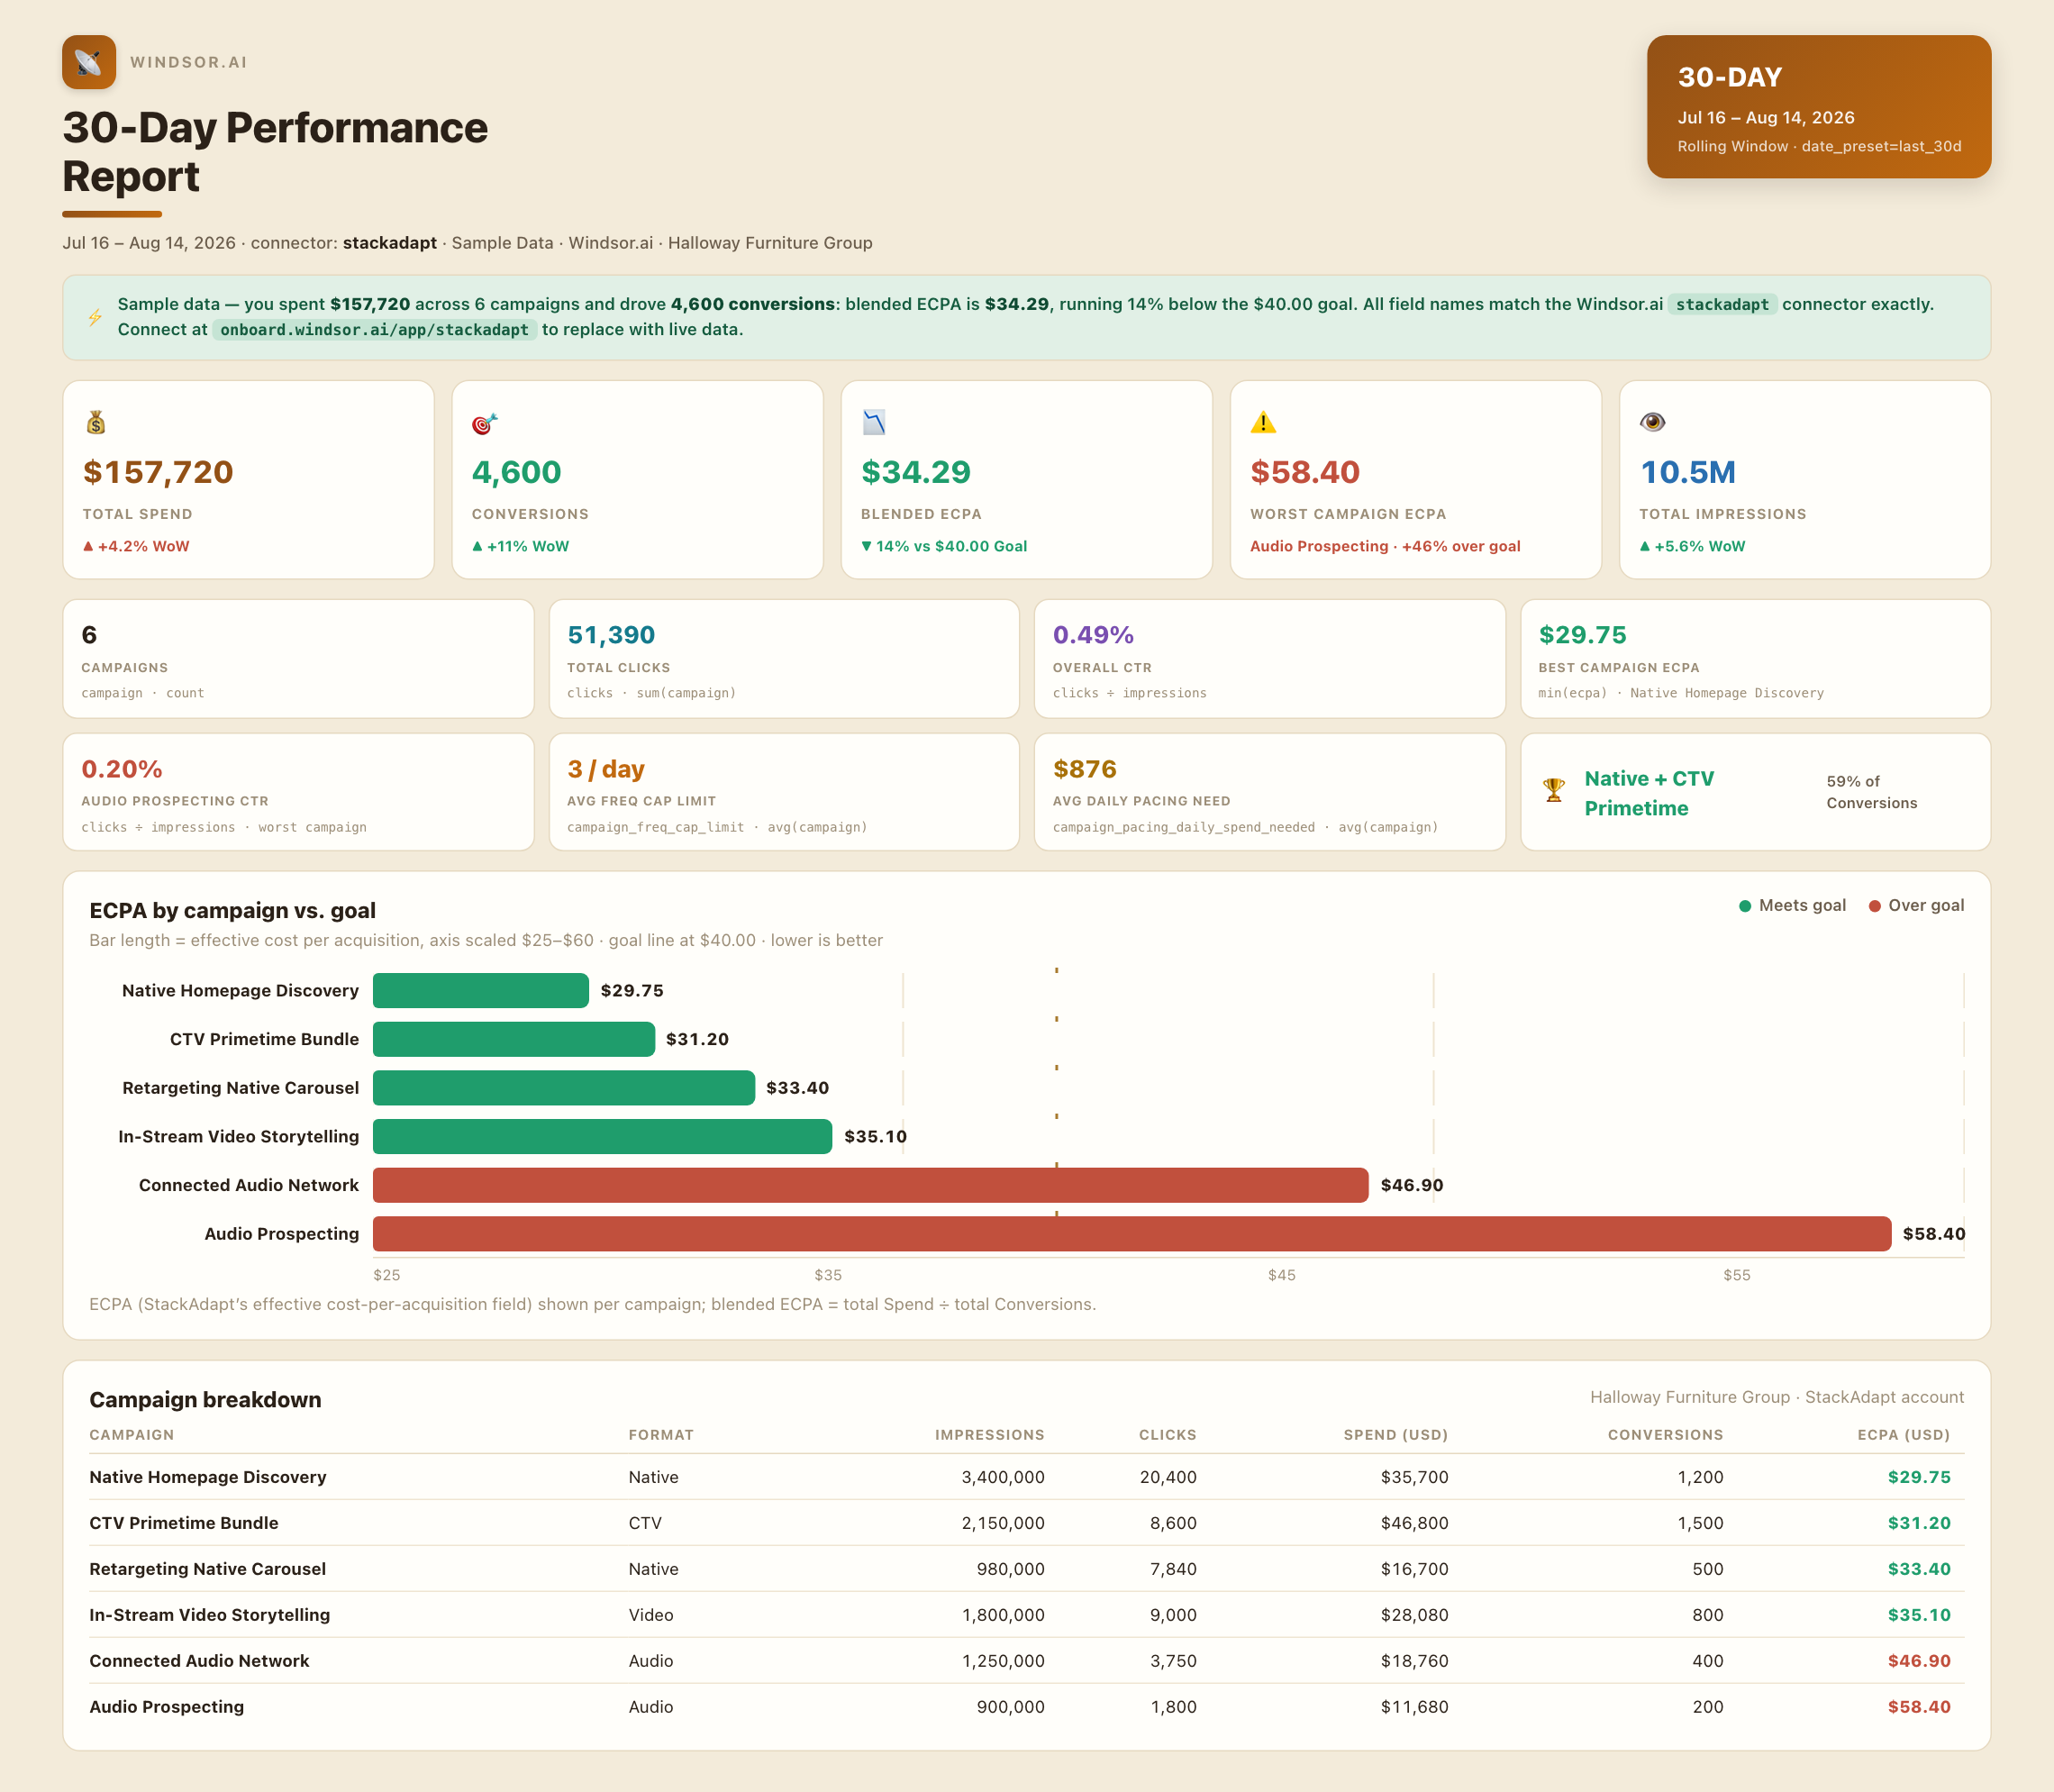Image resolution: width=2054 pixels, height=1792 pixels.
Task: Click the $29.75 best campaign ECPA card value
Action: click(x=1583, y=635)
